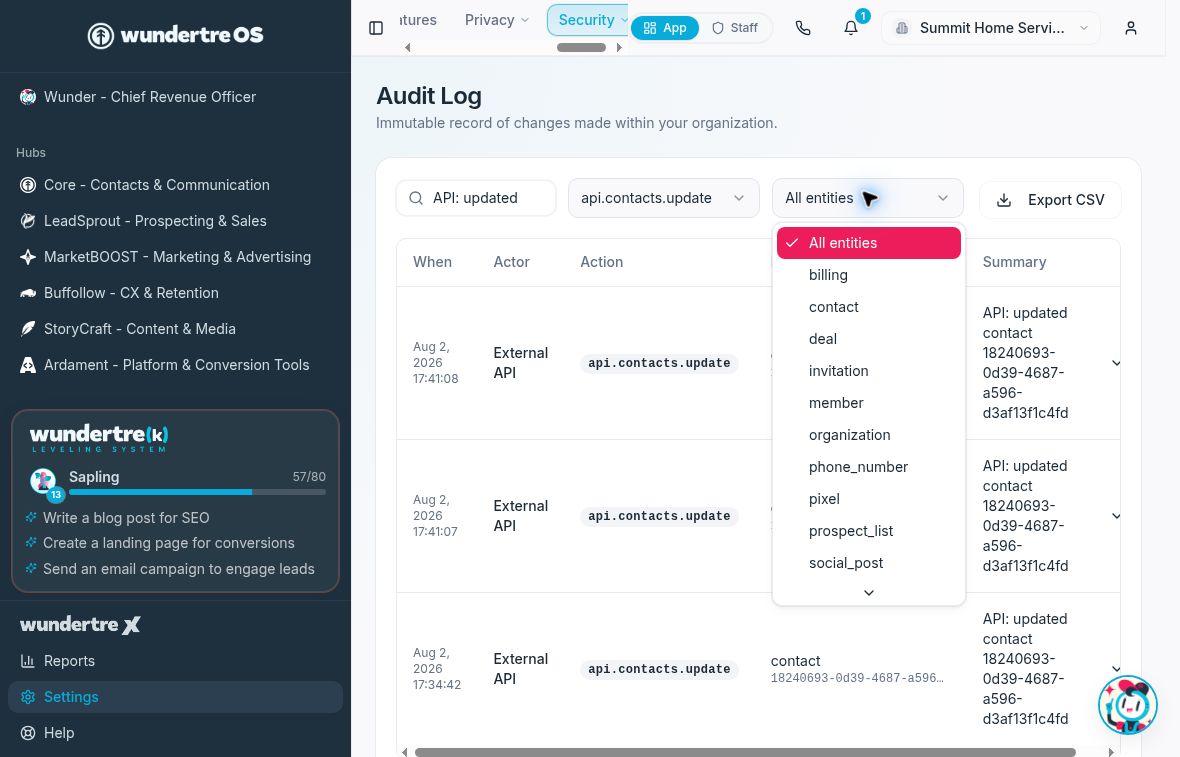Open the Privacy tab dropdown
1180x757 pixels.
click(x=497, y=20)
